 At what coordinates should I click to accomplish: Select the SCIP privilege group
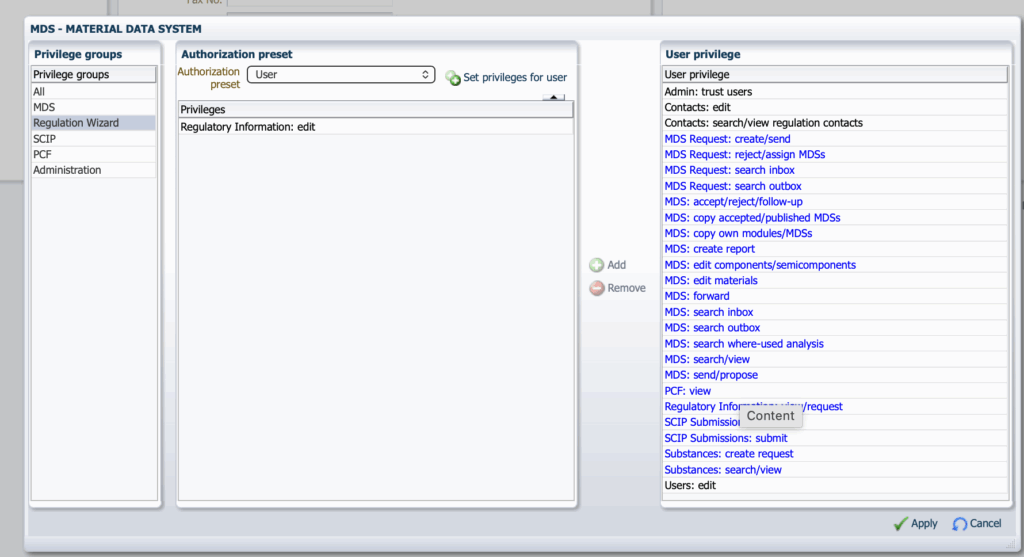[93, 138]
